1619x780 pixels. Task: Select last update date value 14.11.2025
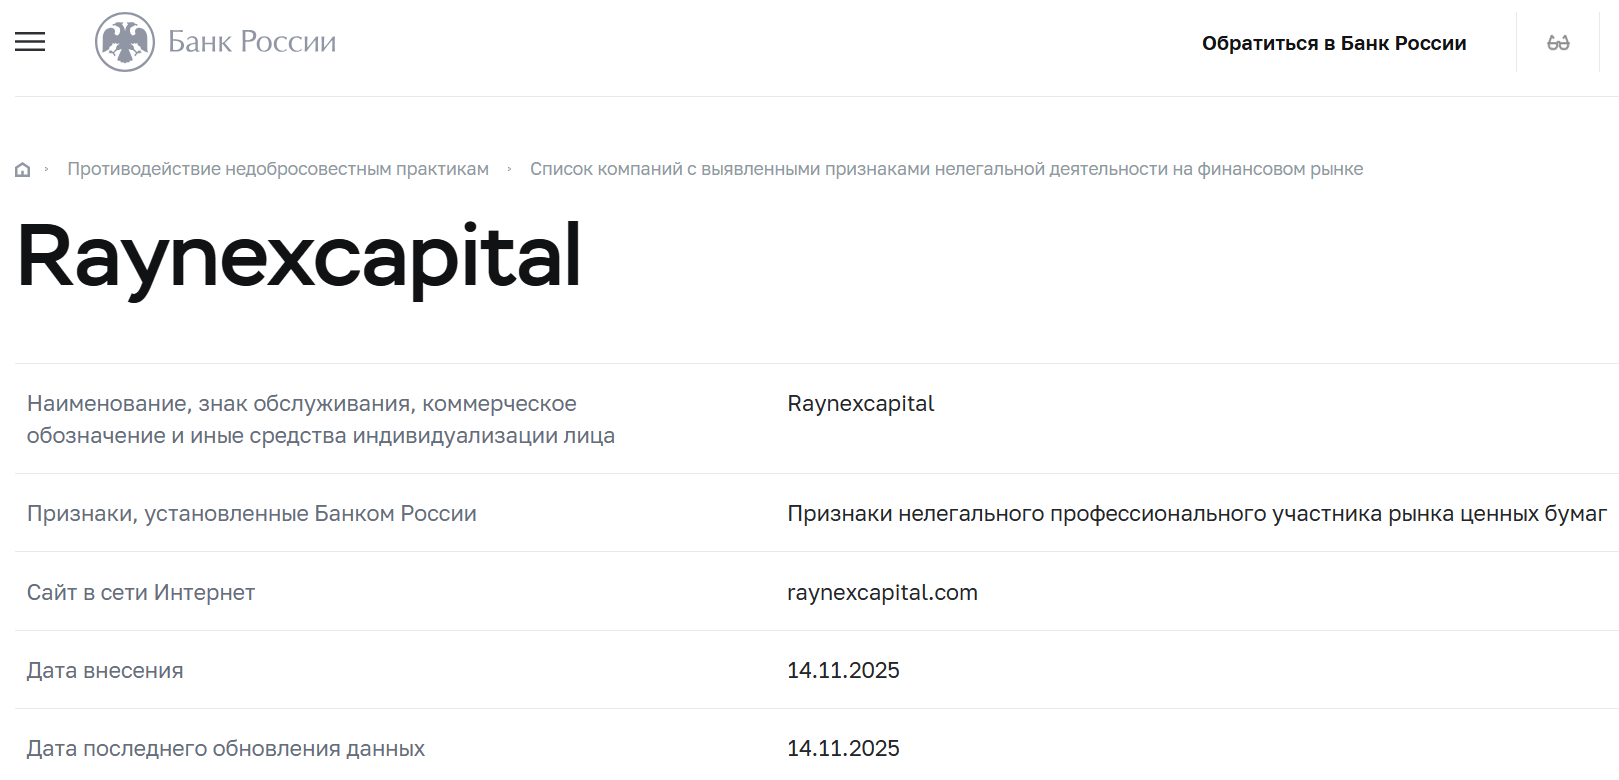point(843,748)
